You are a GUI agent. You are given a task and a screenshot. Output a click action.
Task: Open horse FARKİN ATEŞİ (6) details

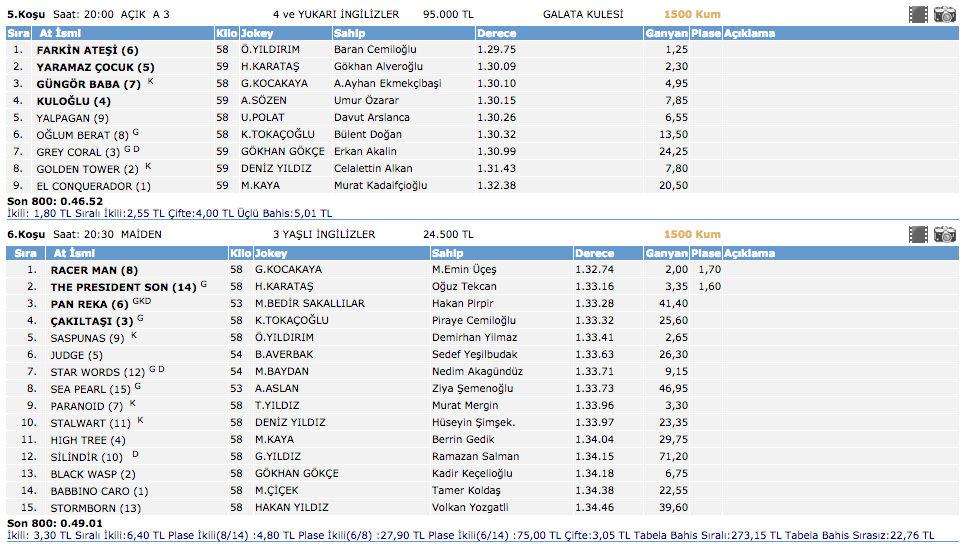(88, 50)
